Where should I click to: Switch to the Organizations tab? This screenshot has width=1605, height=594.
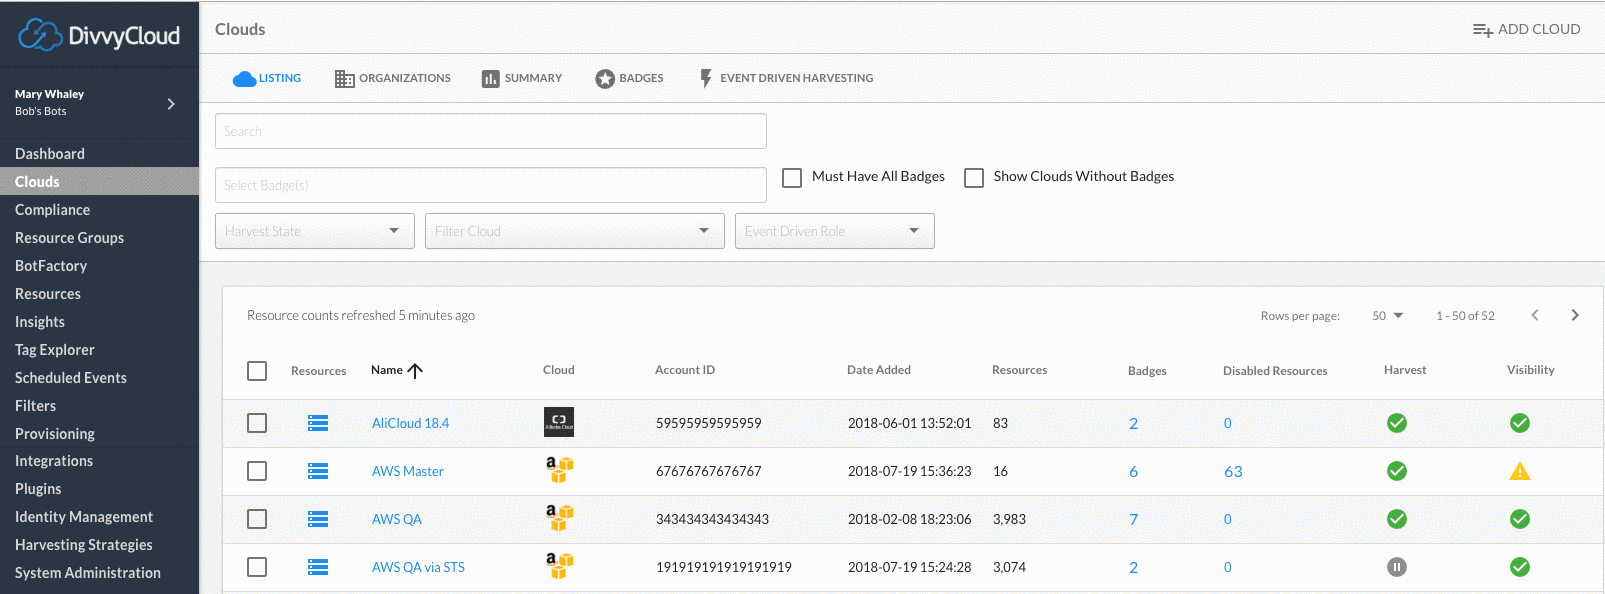point(393,78)
